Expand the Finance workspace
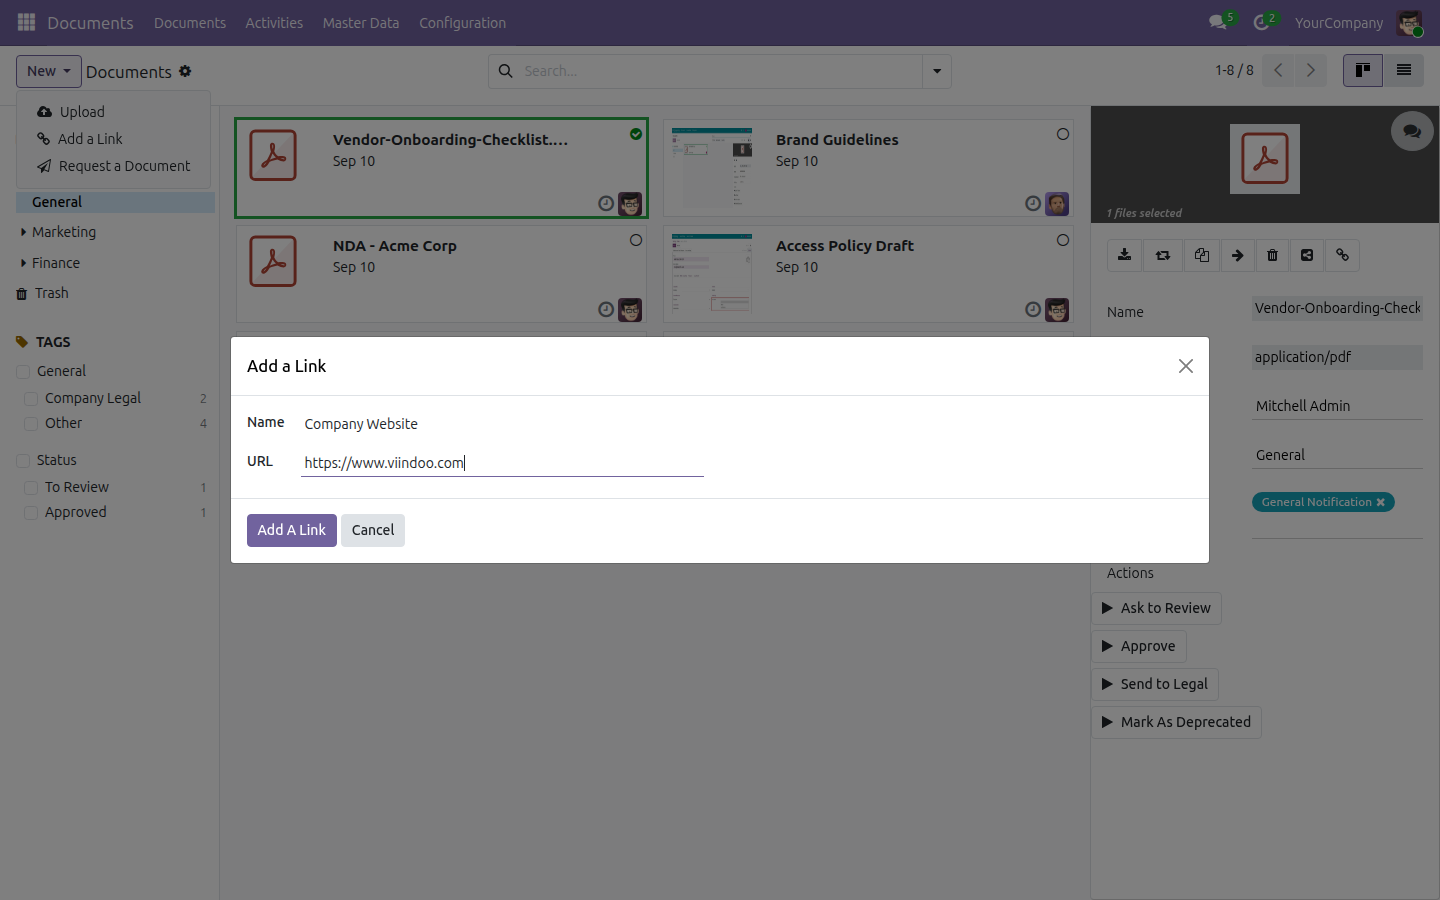Screen dimensions: 1440x900 tap(23, 263)
